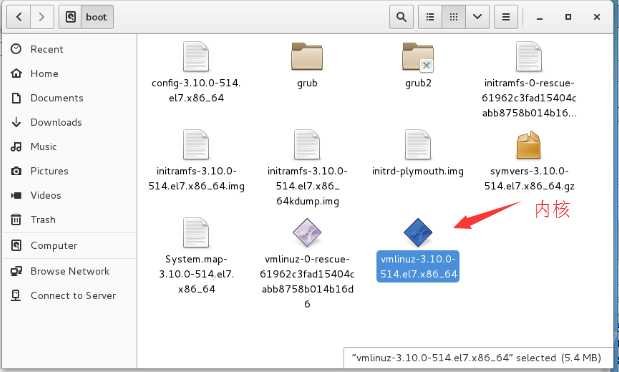The width and height of the screenshot is (619, 372).
Task: Select System.map-3.10.0-514.el7.x86_64 file icon
Action: point(196,233)
